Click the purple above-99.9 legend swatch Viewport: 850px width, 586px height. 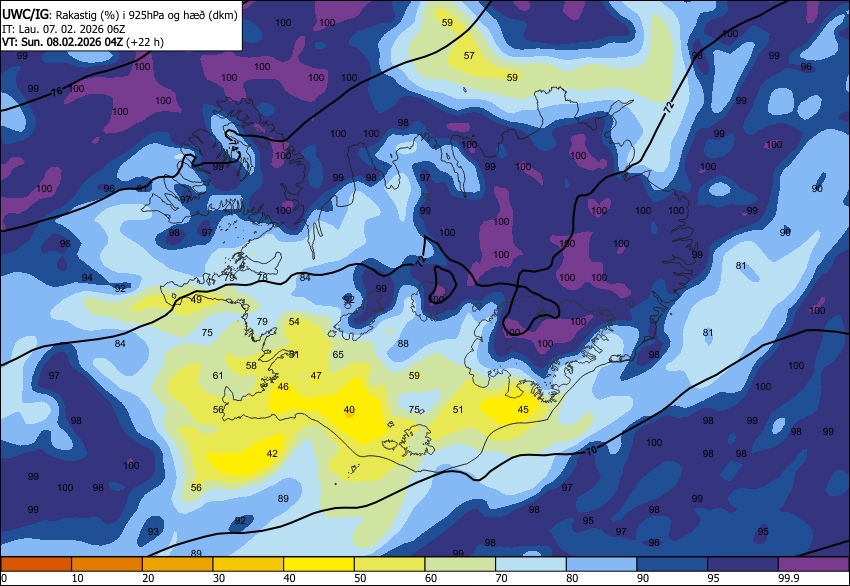[814, 564]
